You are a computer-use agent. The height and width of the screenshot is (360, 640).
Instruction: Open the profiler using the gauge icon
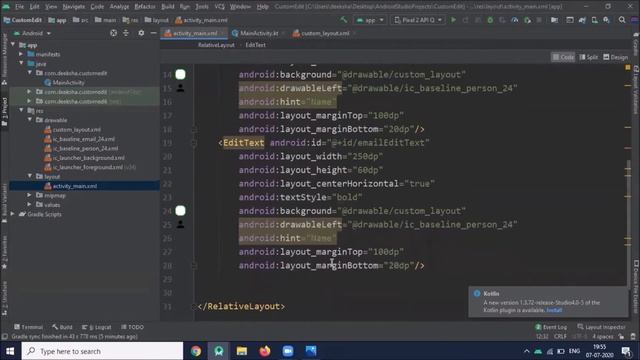click(515, 20)
